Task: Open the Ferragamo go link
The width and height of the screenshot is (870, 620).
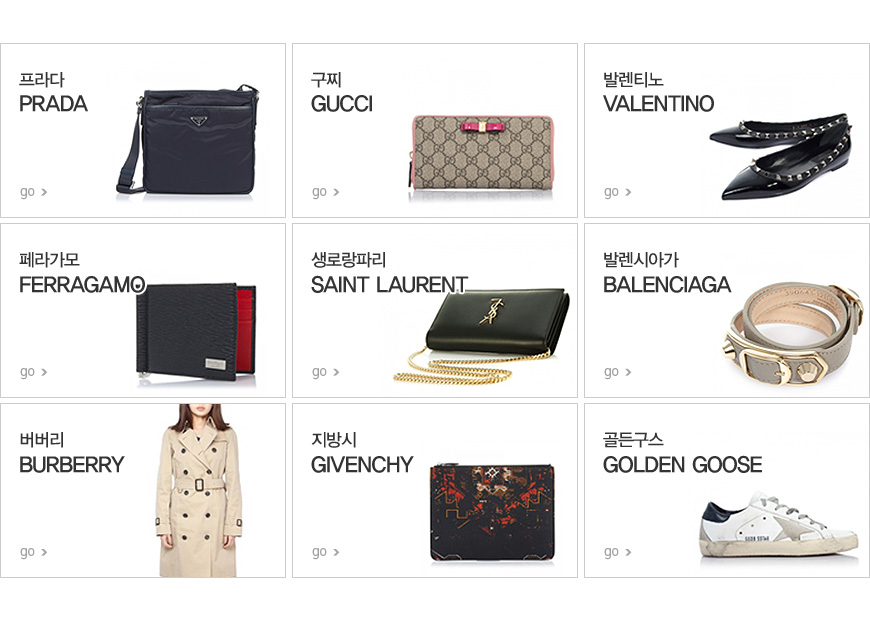Action: coord(33,372)
